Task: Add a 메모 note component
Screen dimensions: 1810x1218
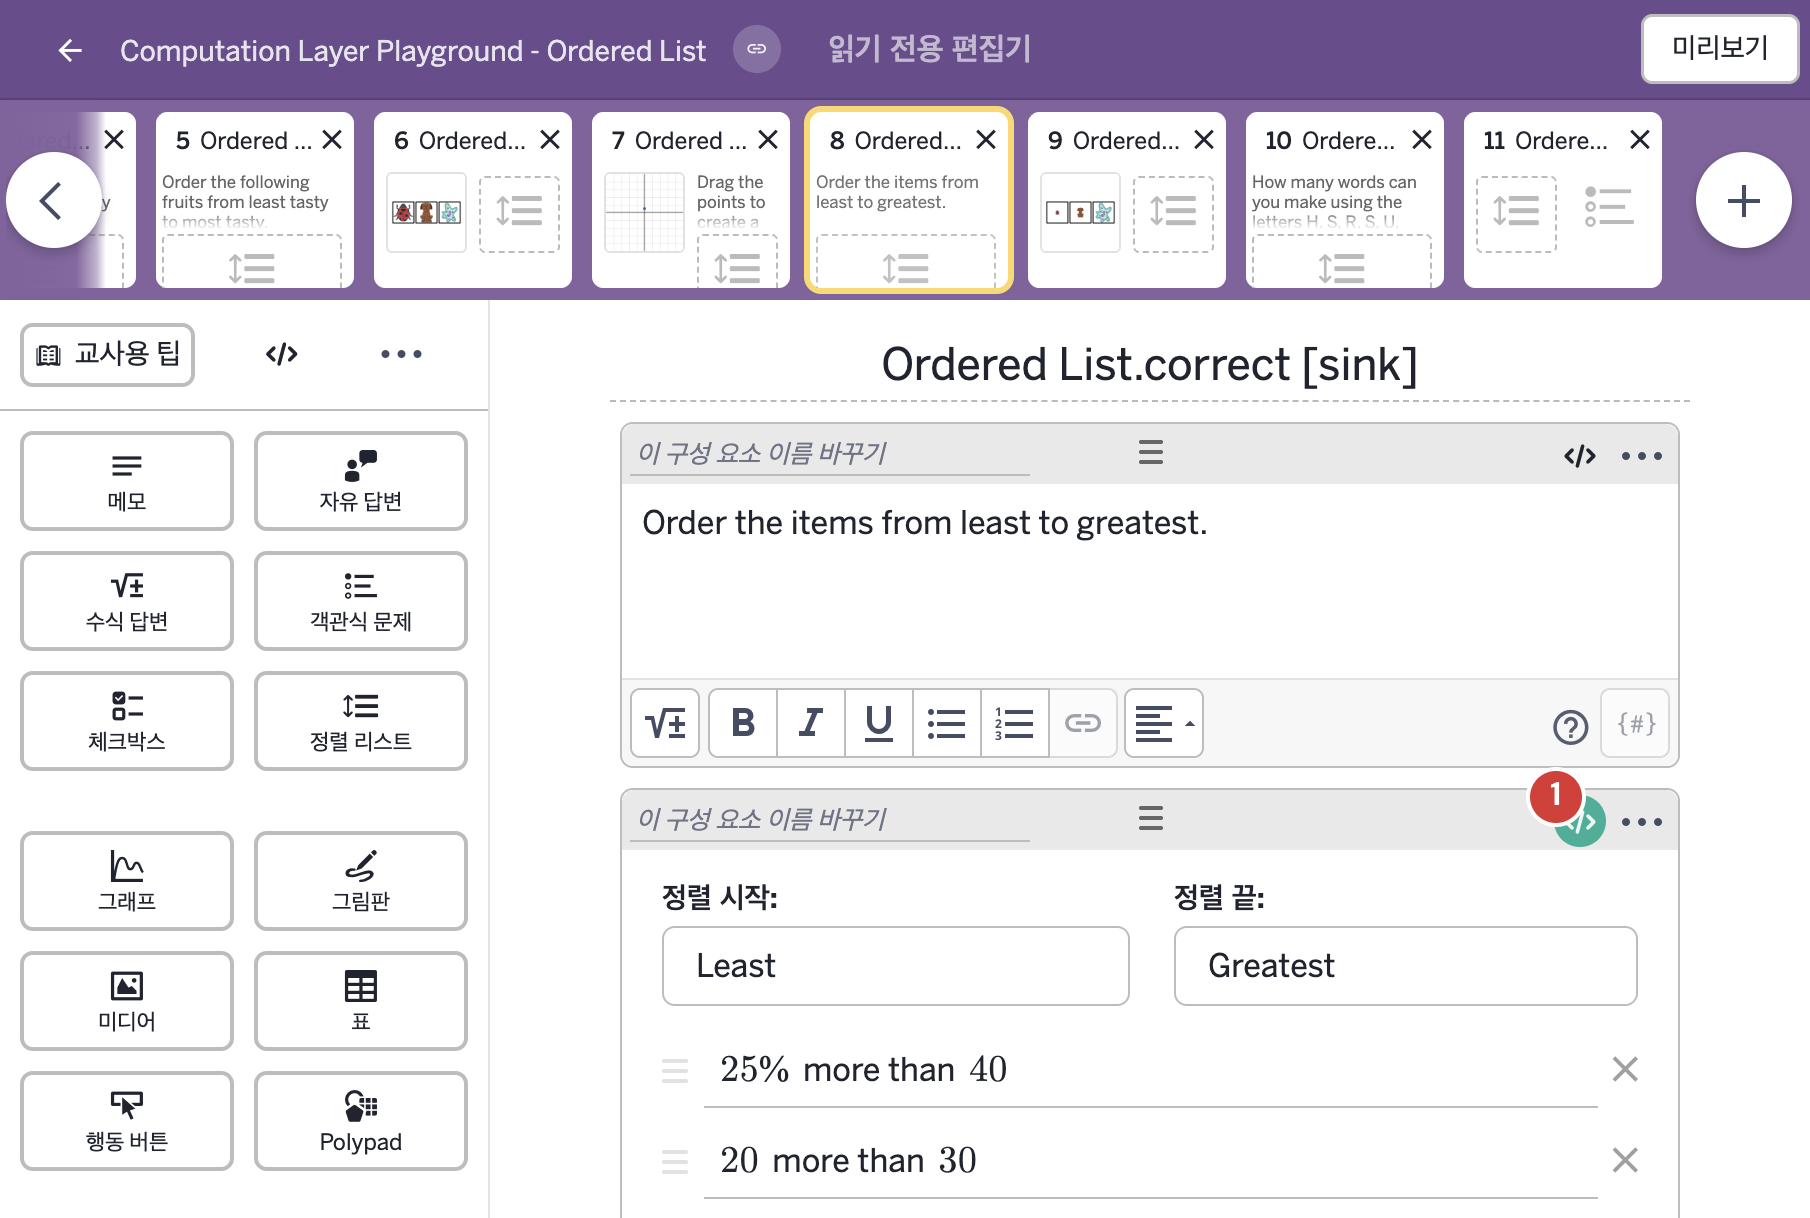Action: tap(127, 481)
